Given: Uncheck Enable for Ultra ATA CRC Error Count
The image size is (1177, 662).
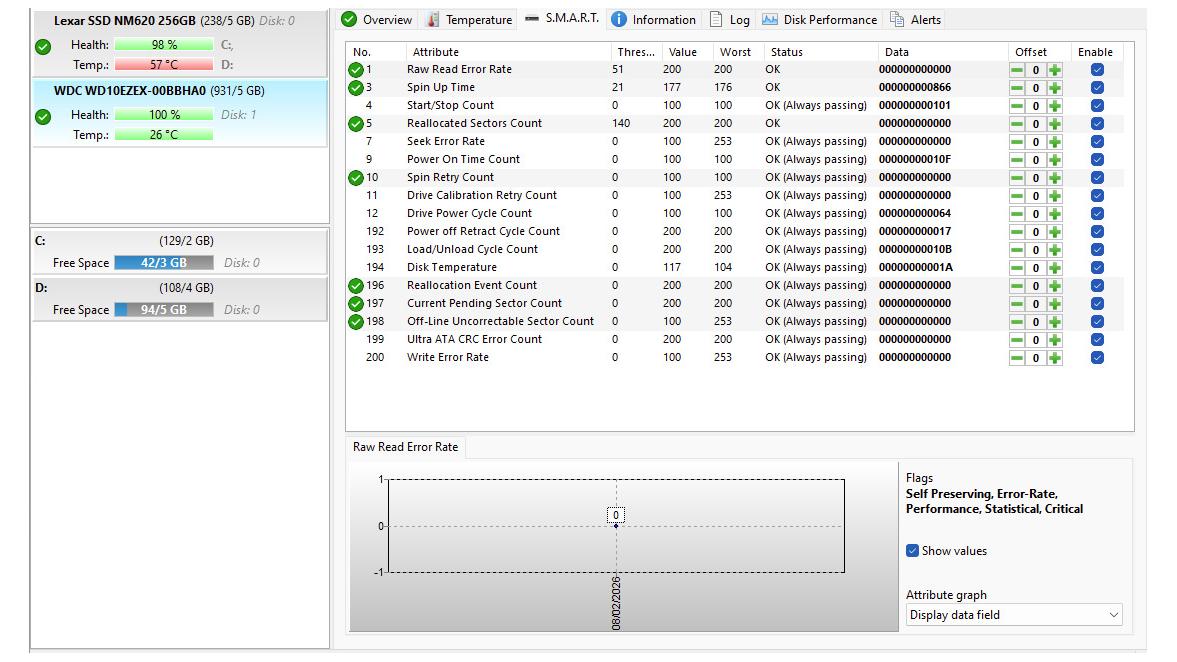Looking at the screenshot, I should pos(1097,340).
